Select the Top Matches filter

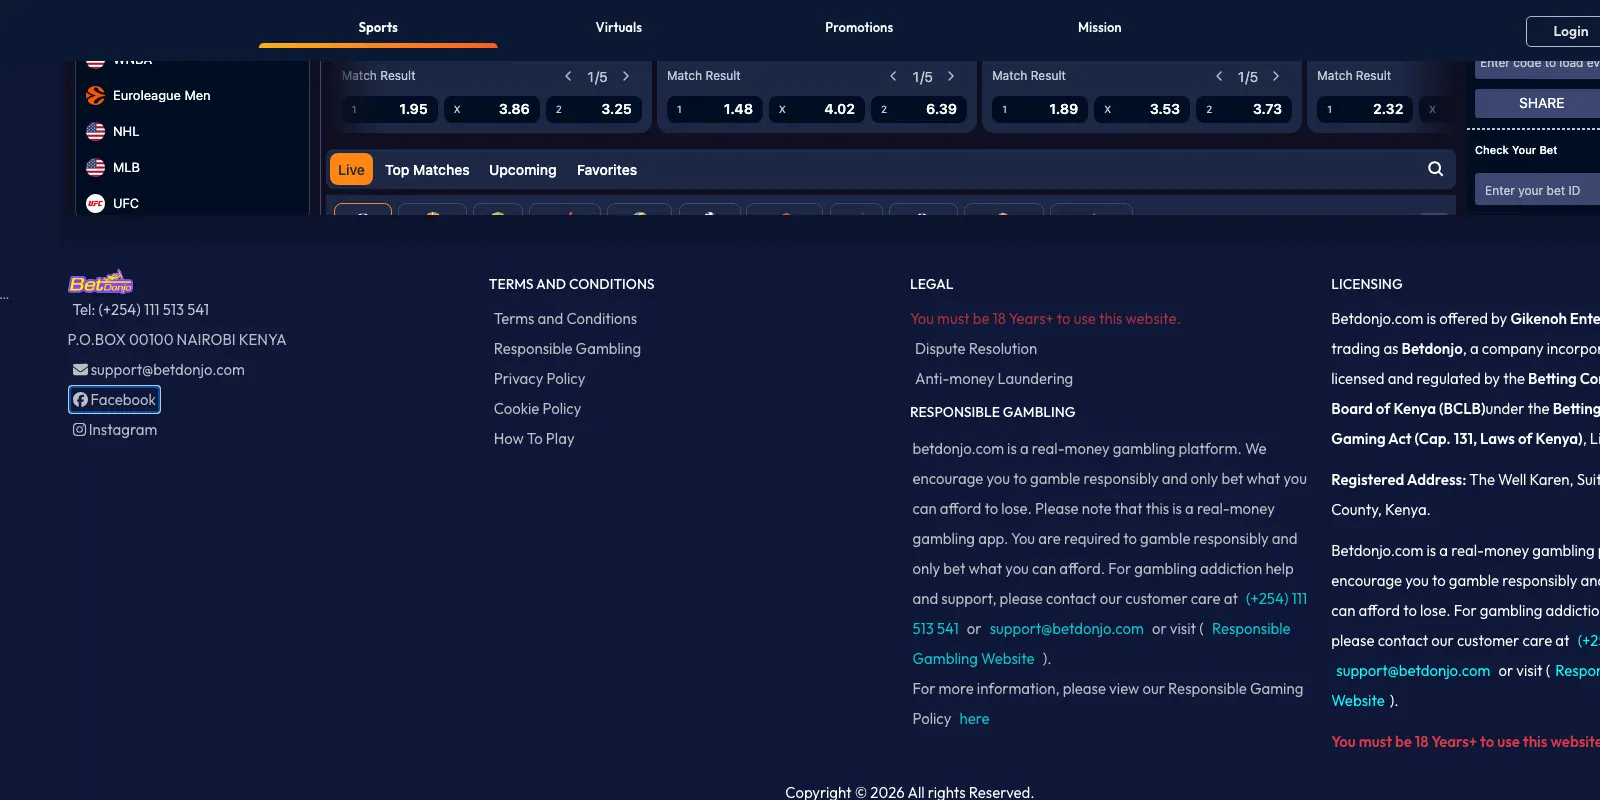pos(427,170)
